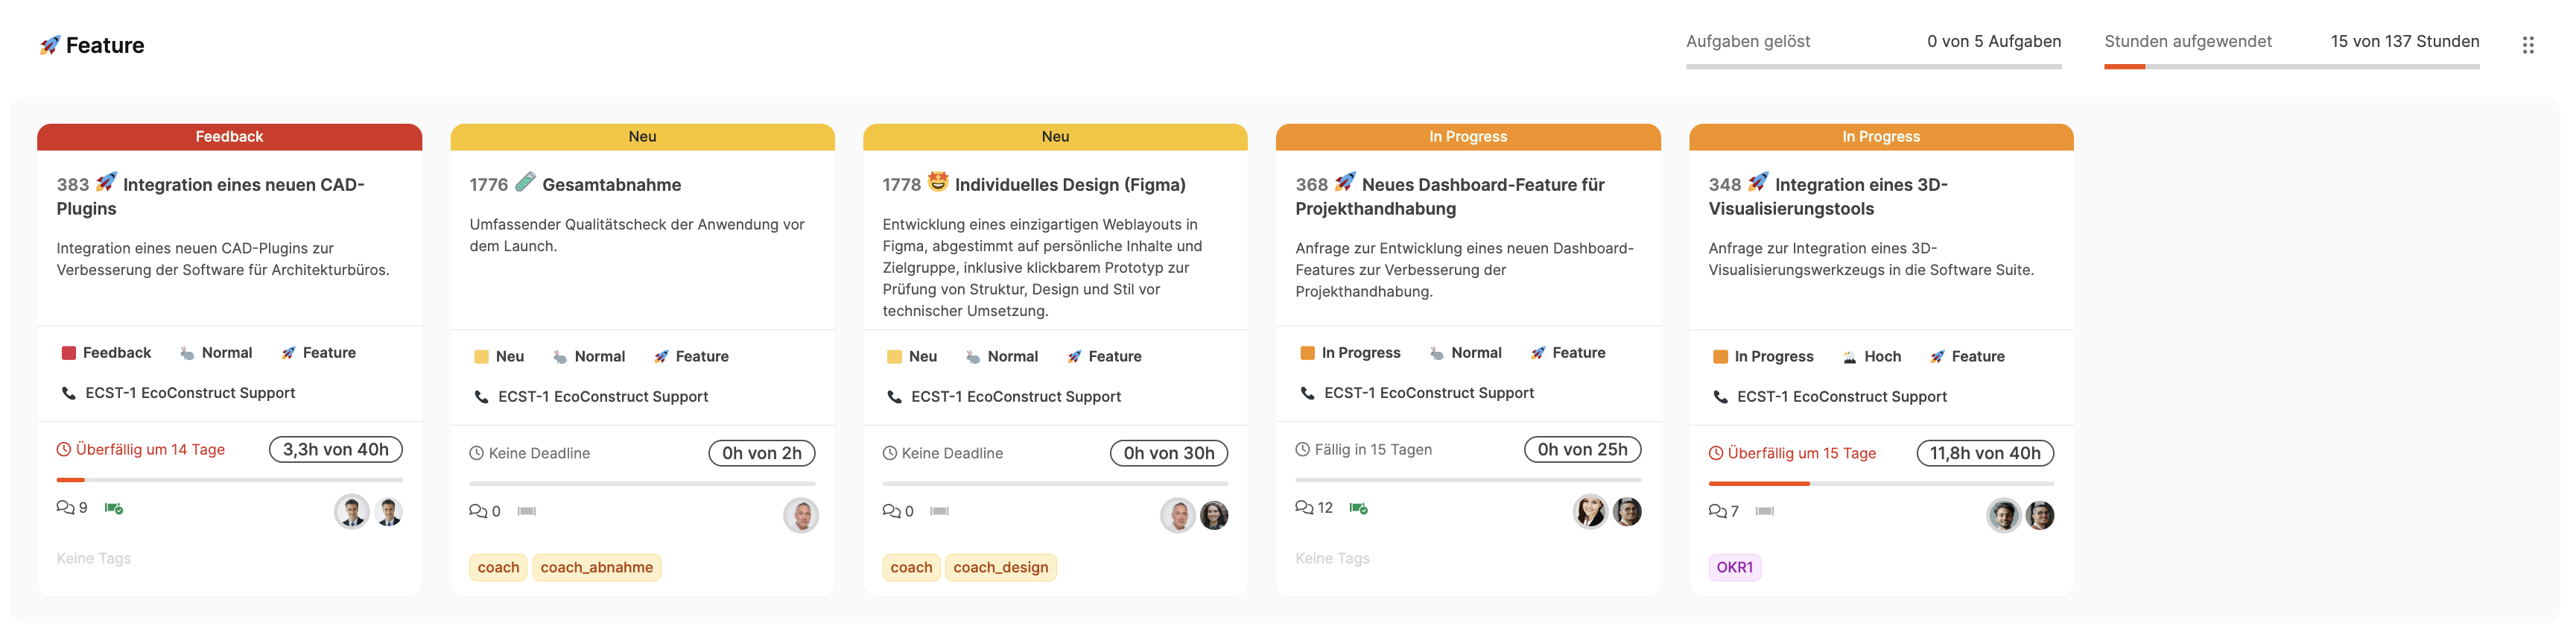This screenshot has width=2576, height=641.
Task: Click the green billing icon on card 368
Action: coord(1358,508)
